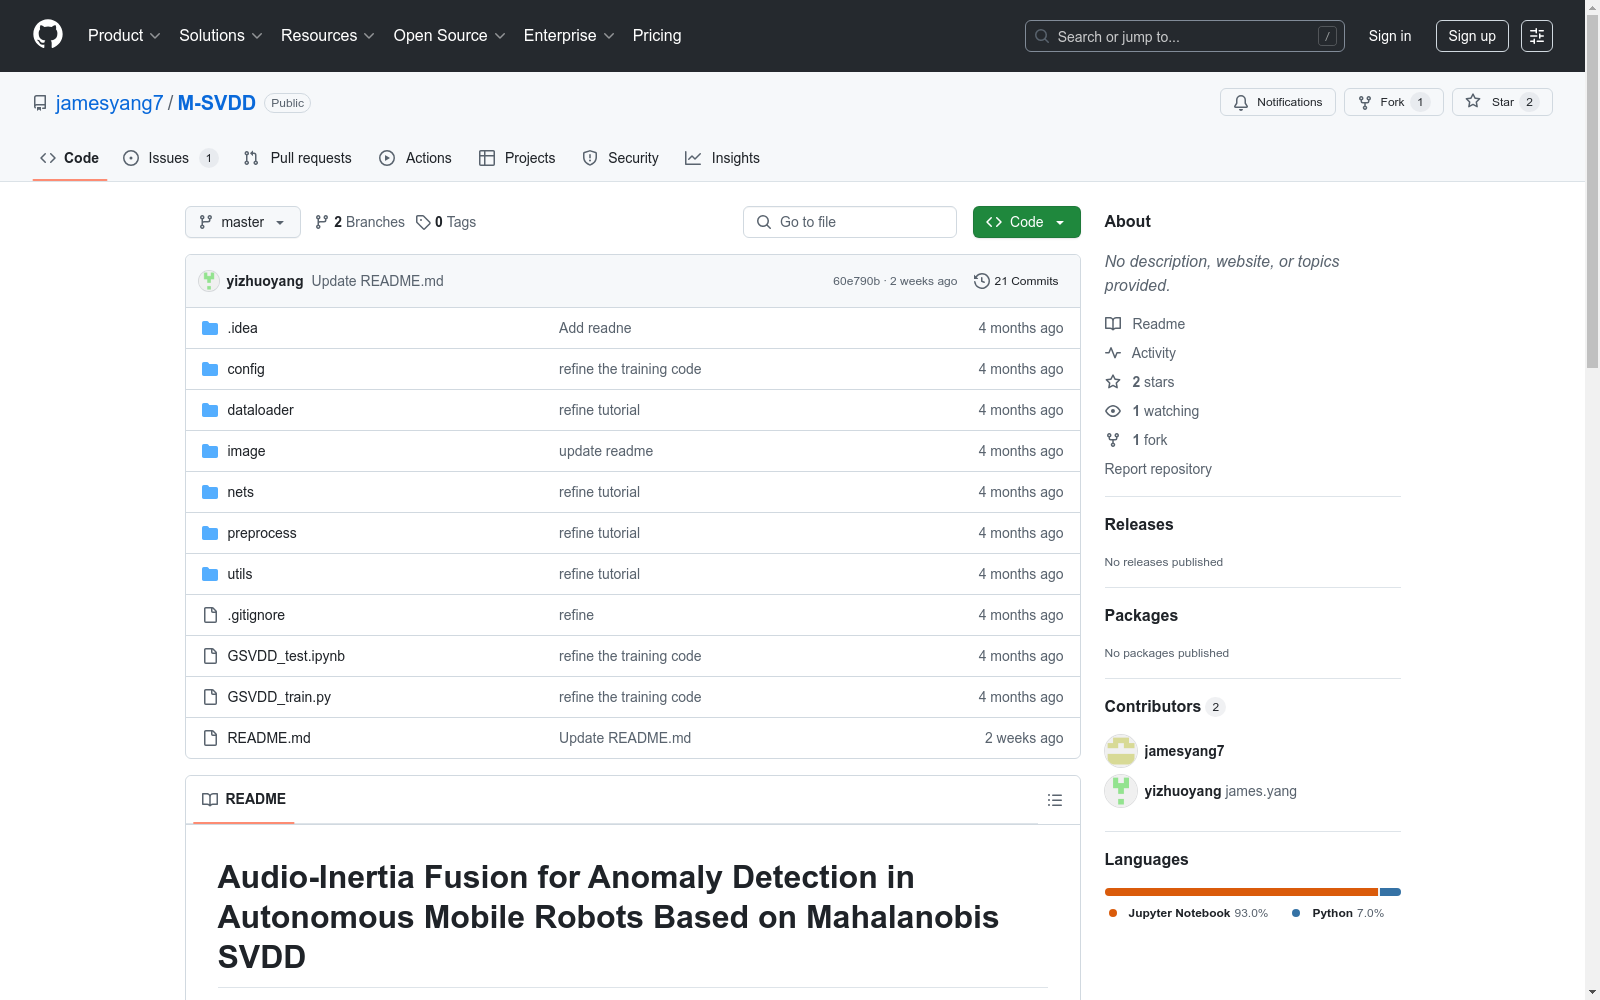Click the Sign in link
This screenshot has height=1000, width=1600.
(1390, 36)
